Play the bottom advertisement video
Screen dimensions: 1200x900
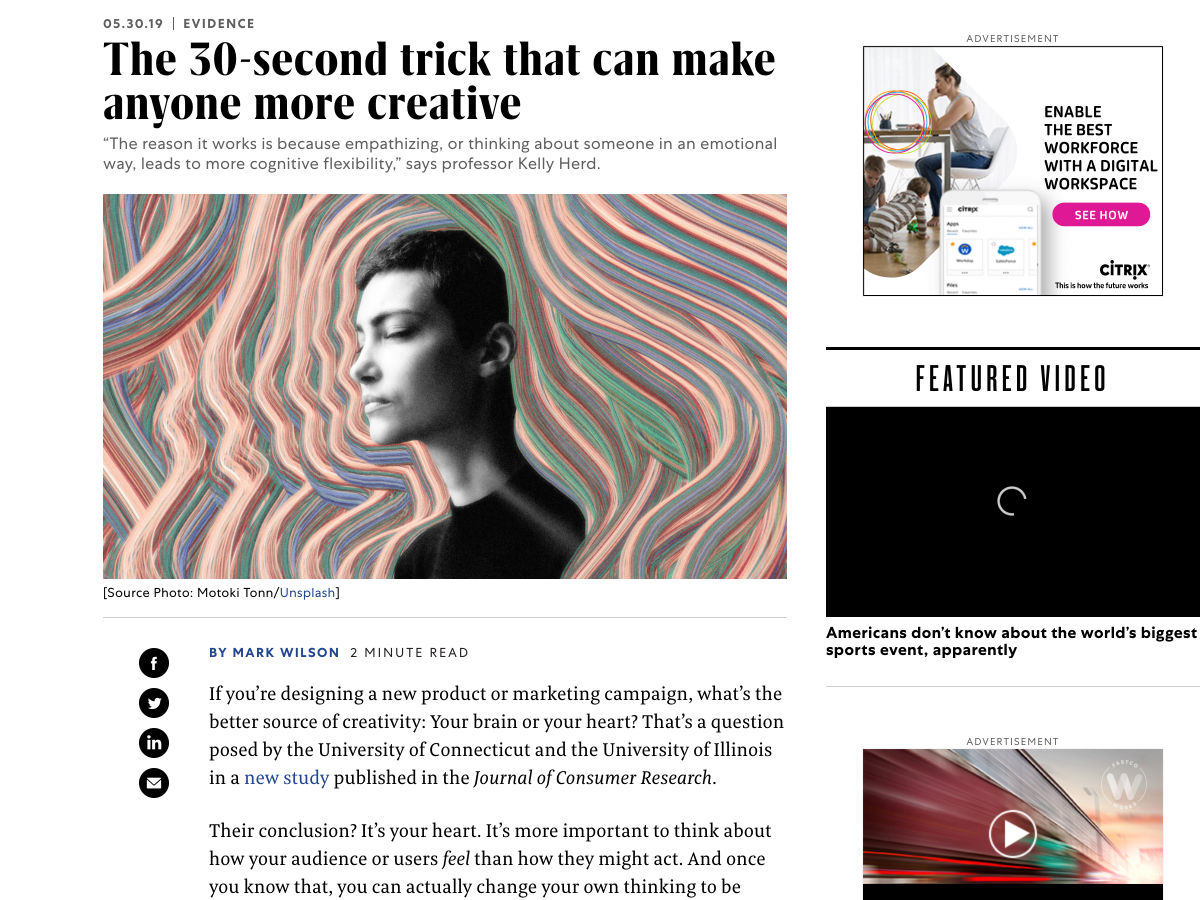[1012, 833]
